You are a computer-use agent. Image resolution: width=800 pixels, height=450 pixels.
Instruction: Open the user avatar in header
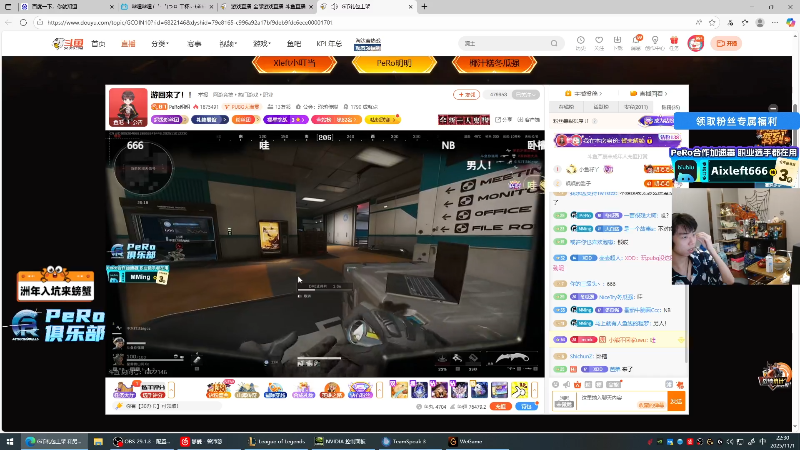pyautogui.click(x=695, y=43)
